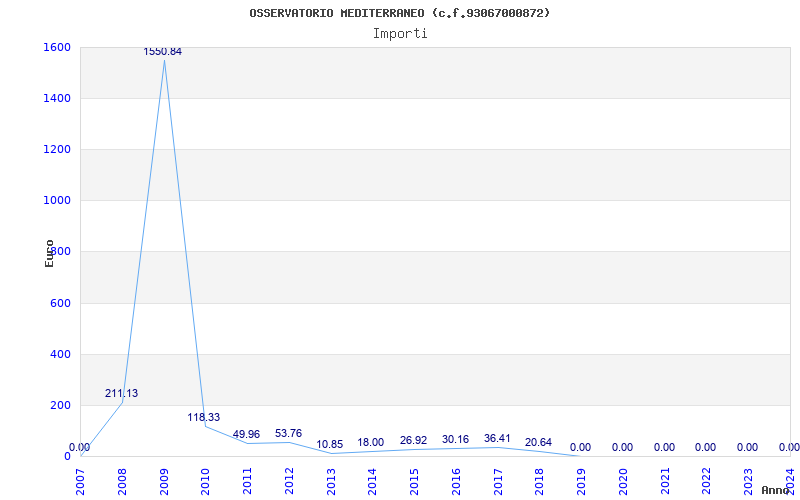Image resolution: width=800 pixels, height=500 pixels.
Task: Click the 10.85 data label
Action: (x=330, y=444)
